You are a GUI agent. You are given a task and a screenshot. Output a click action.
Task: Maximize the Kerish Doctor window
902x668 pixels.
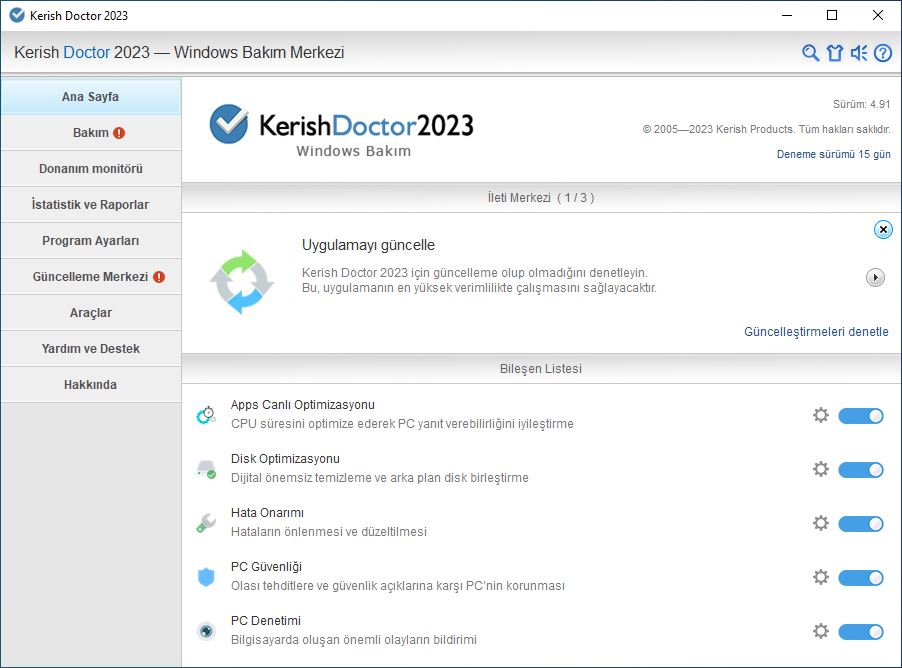tap(832, 15)
